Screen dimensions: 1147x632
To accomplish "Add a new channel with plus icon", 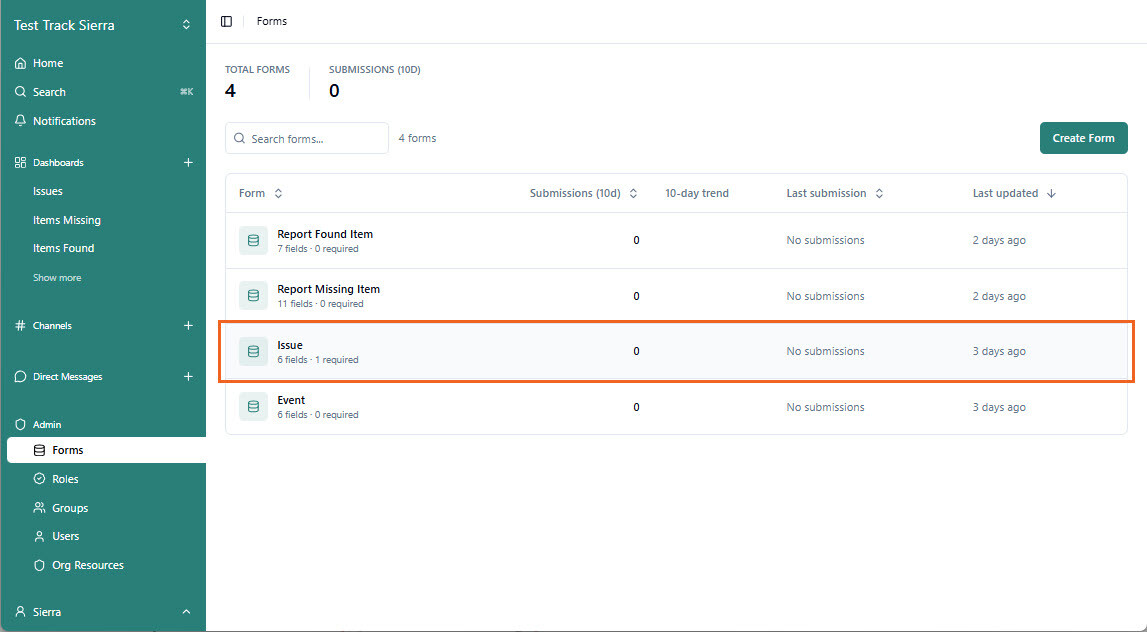I will click(x=188, y=326).
